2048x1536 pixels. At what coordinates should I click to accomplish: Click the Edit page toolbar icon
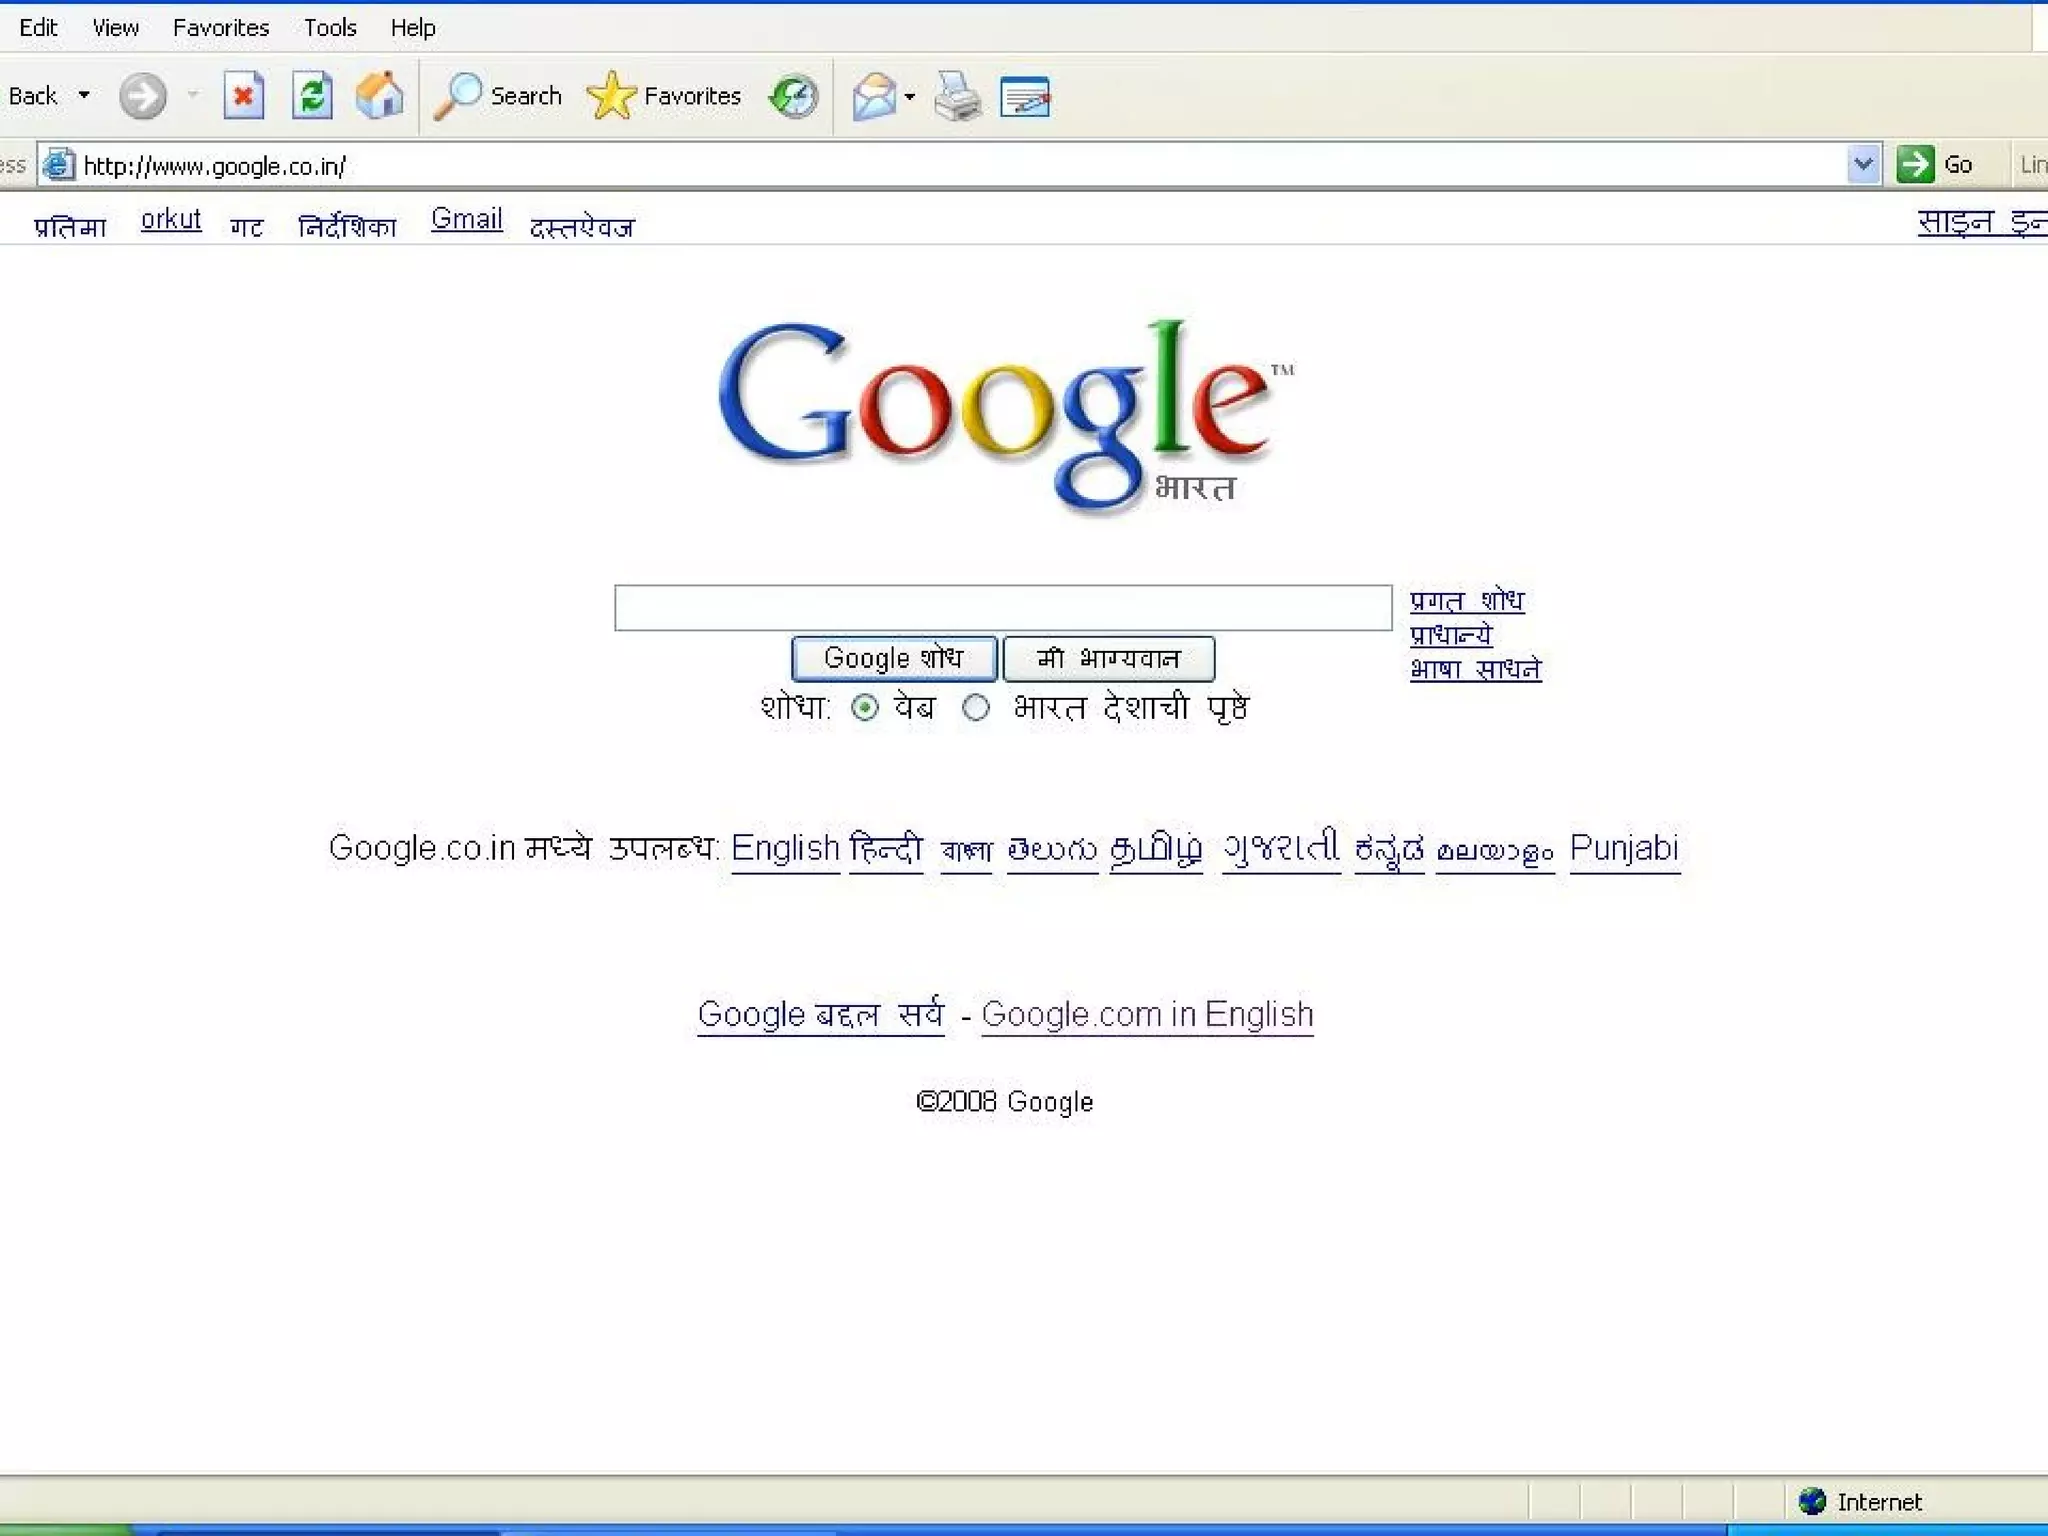pos(1025,97)
